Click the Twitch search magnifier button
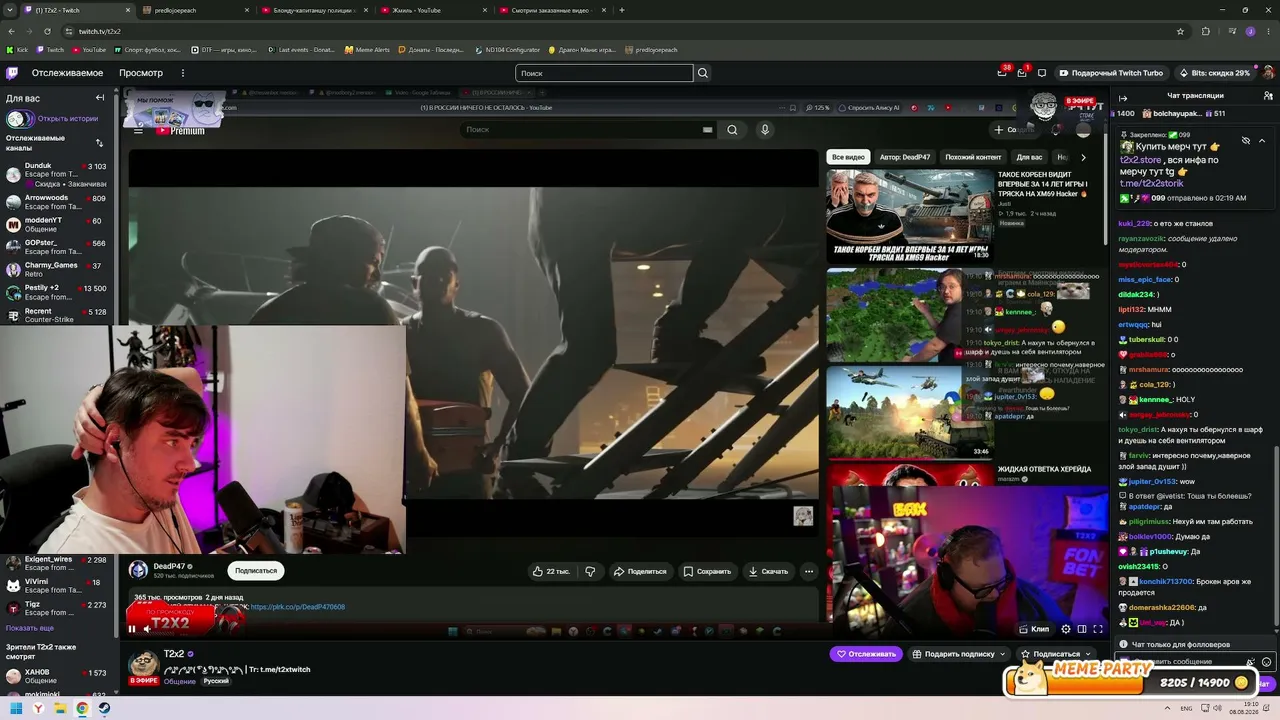This screenshot has width=1280, height=720. point(703,73)
